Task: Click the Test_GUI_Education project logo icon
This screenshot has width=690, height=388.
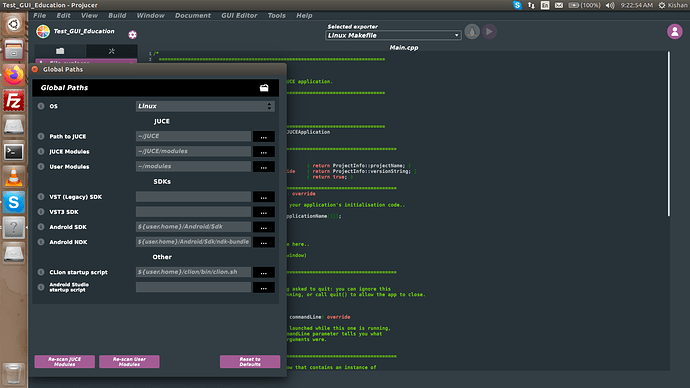Action: tap(43, 31)
